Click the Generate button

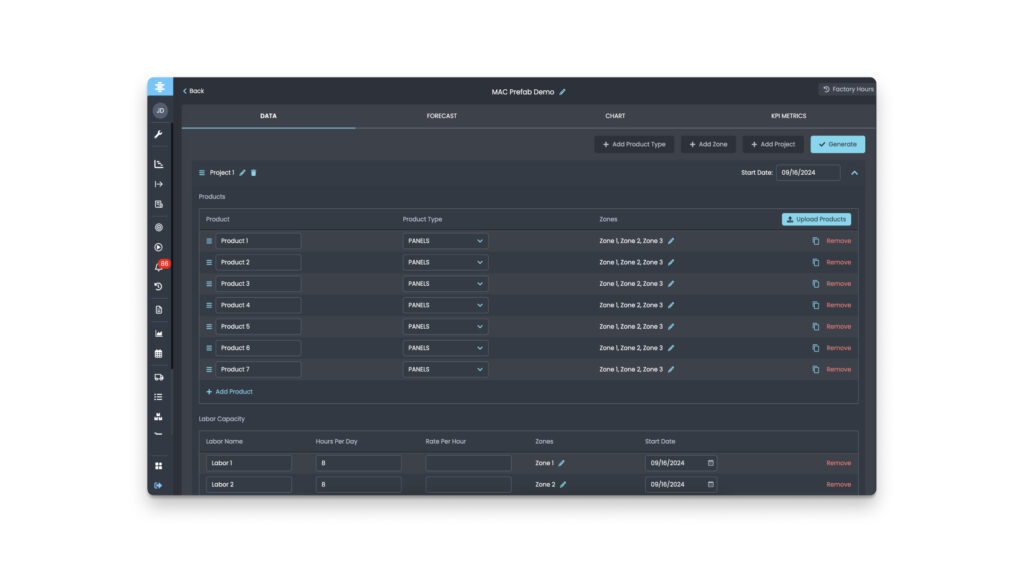(x=838, y=144)
